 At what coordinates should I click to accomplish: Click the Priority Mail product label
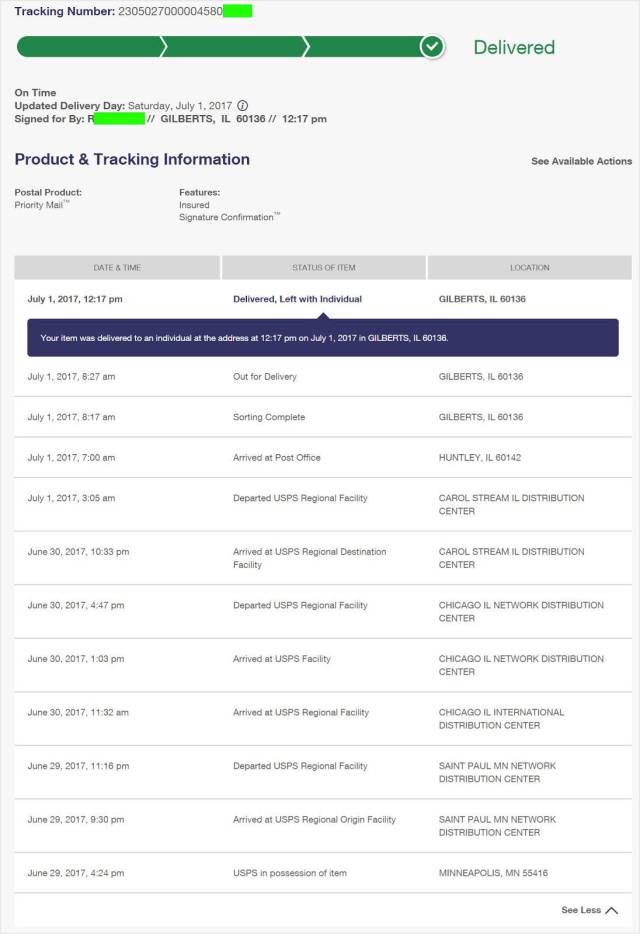tap(40, 205)
